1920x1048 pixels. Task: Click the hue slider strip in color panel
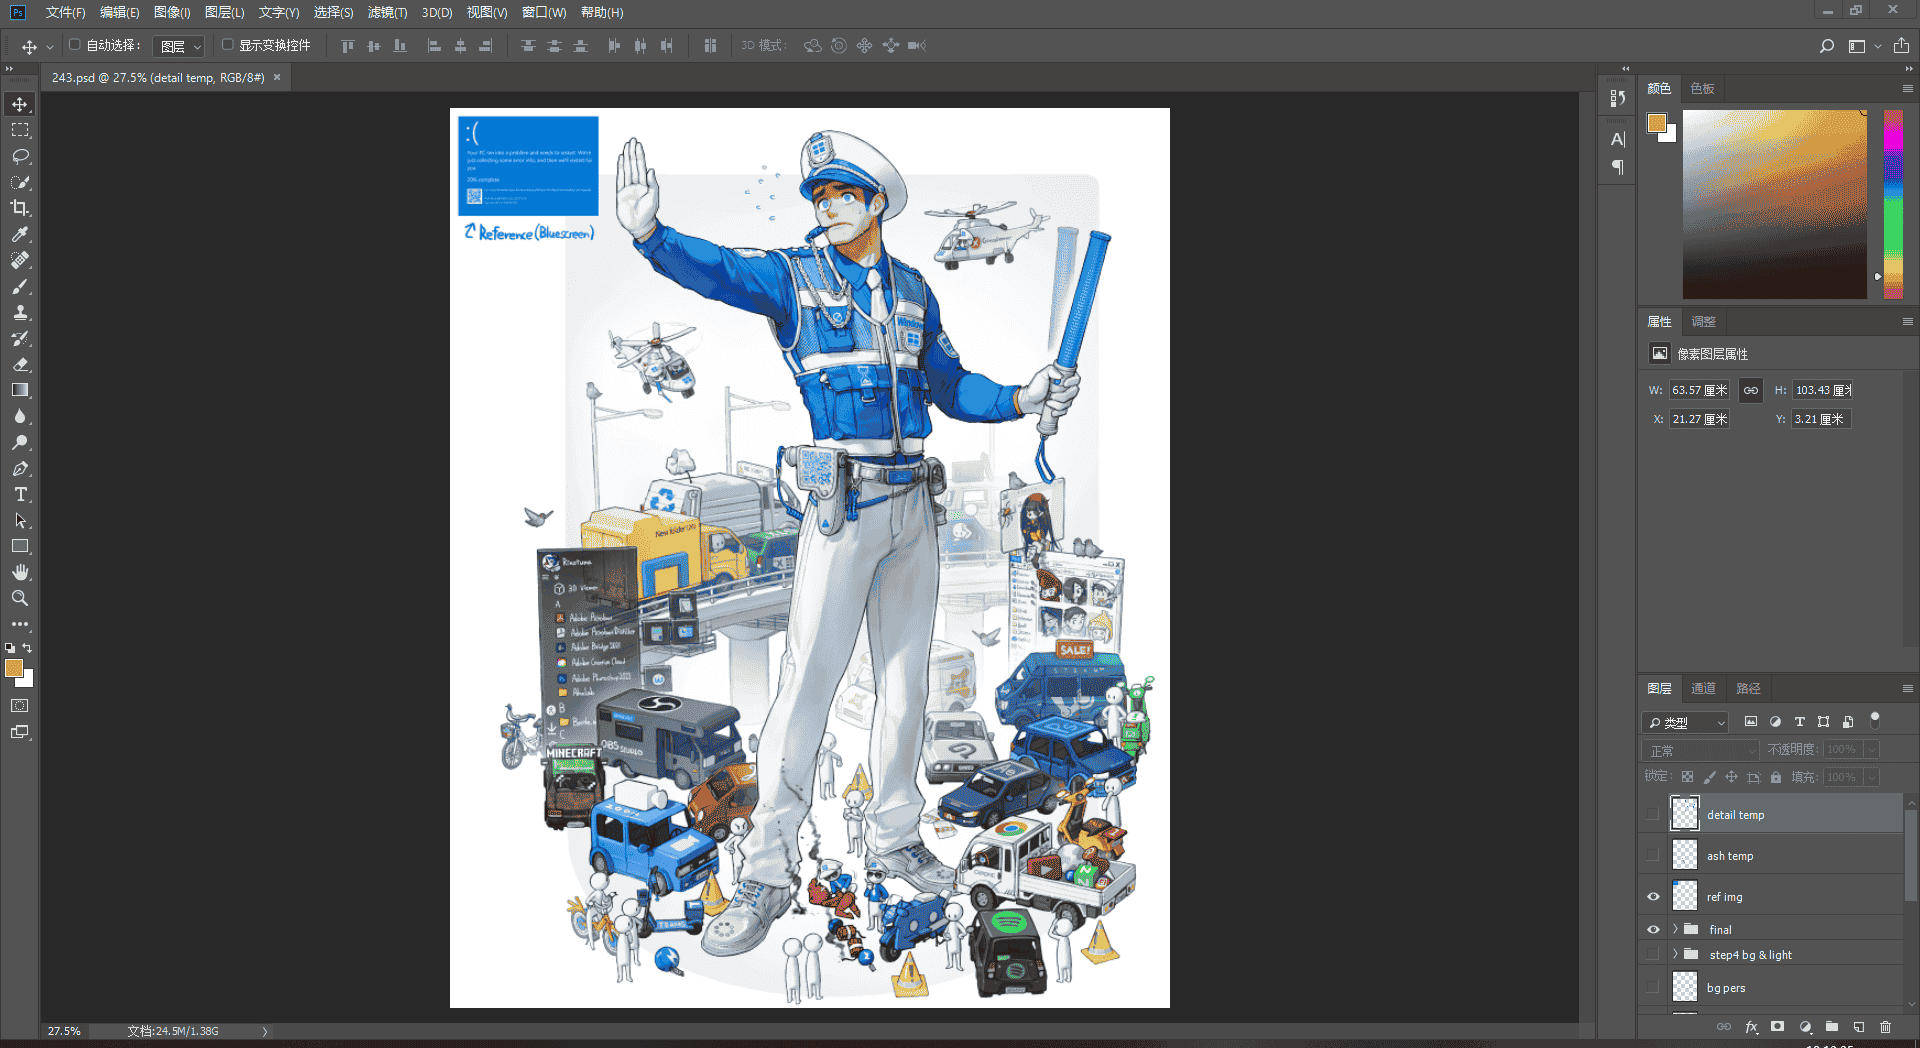coord(1893,204)
